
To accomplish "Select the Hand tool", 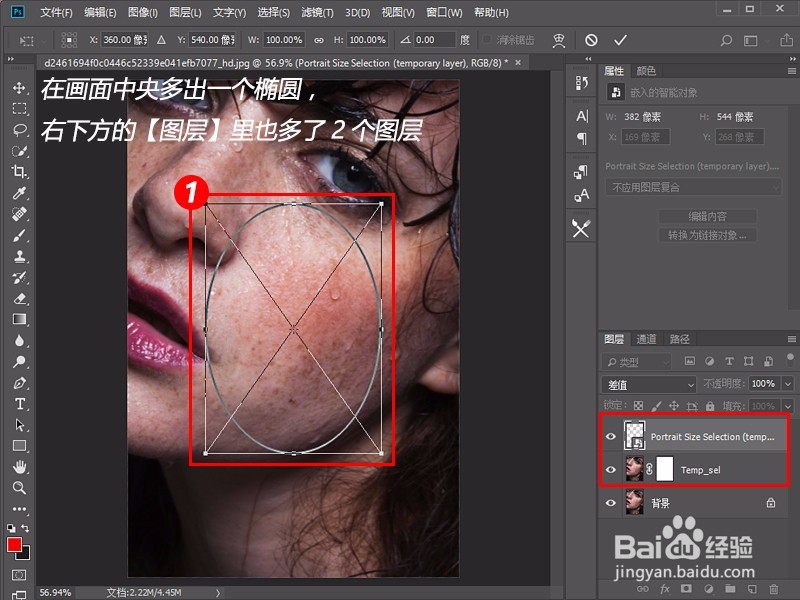I will [x=19, y=467].
